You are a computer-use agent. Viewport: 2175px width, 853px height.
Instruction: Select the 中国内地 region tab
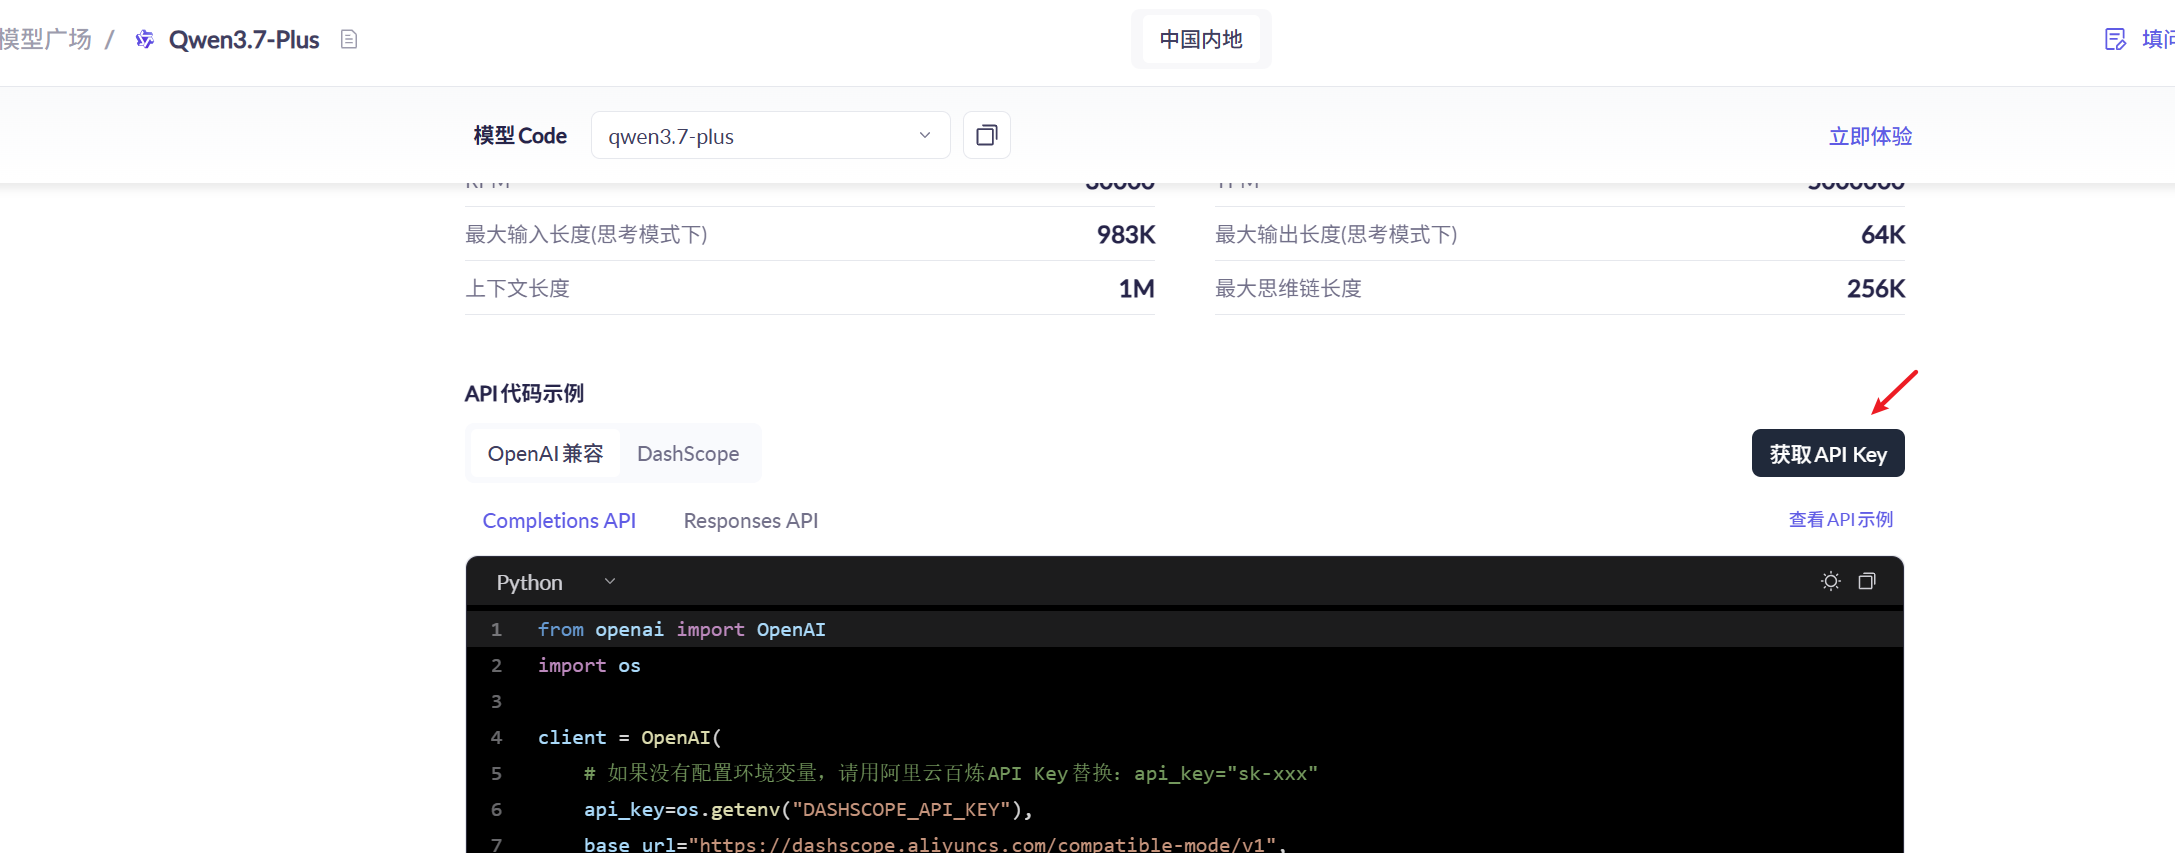point(1201,39)
